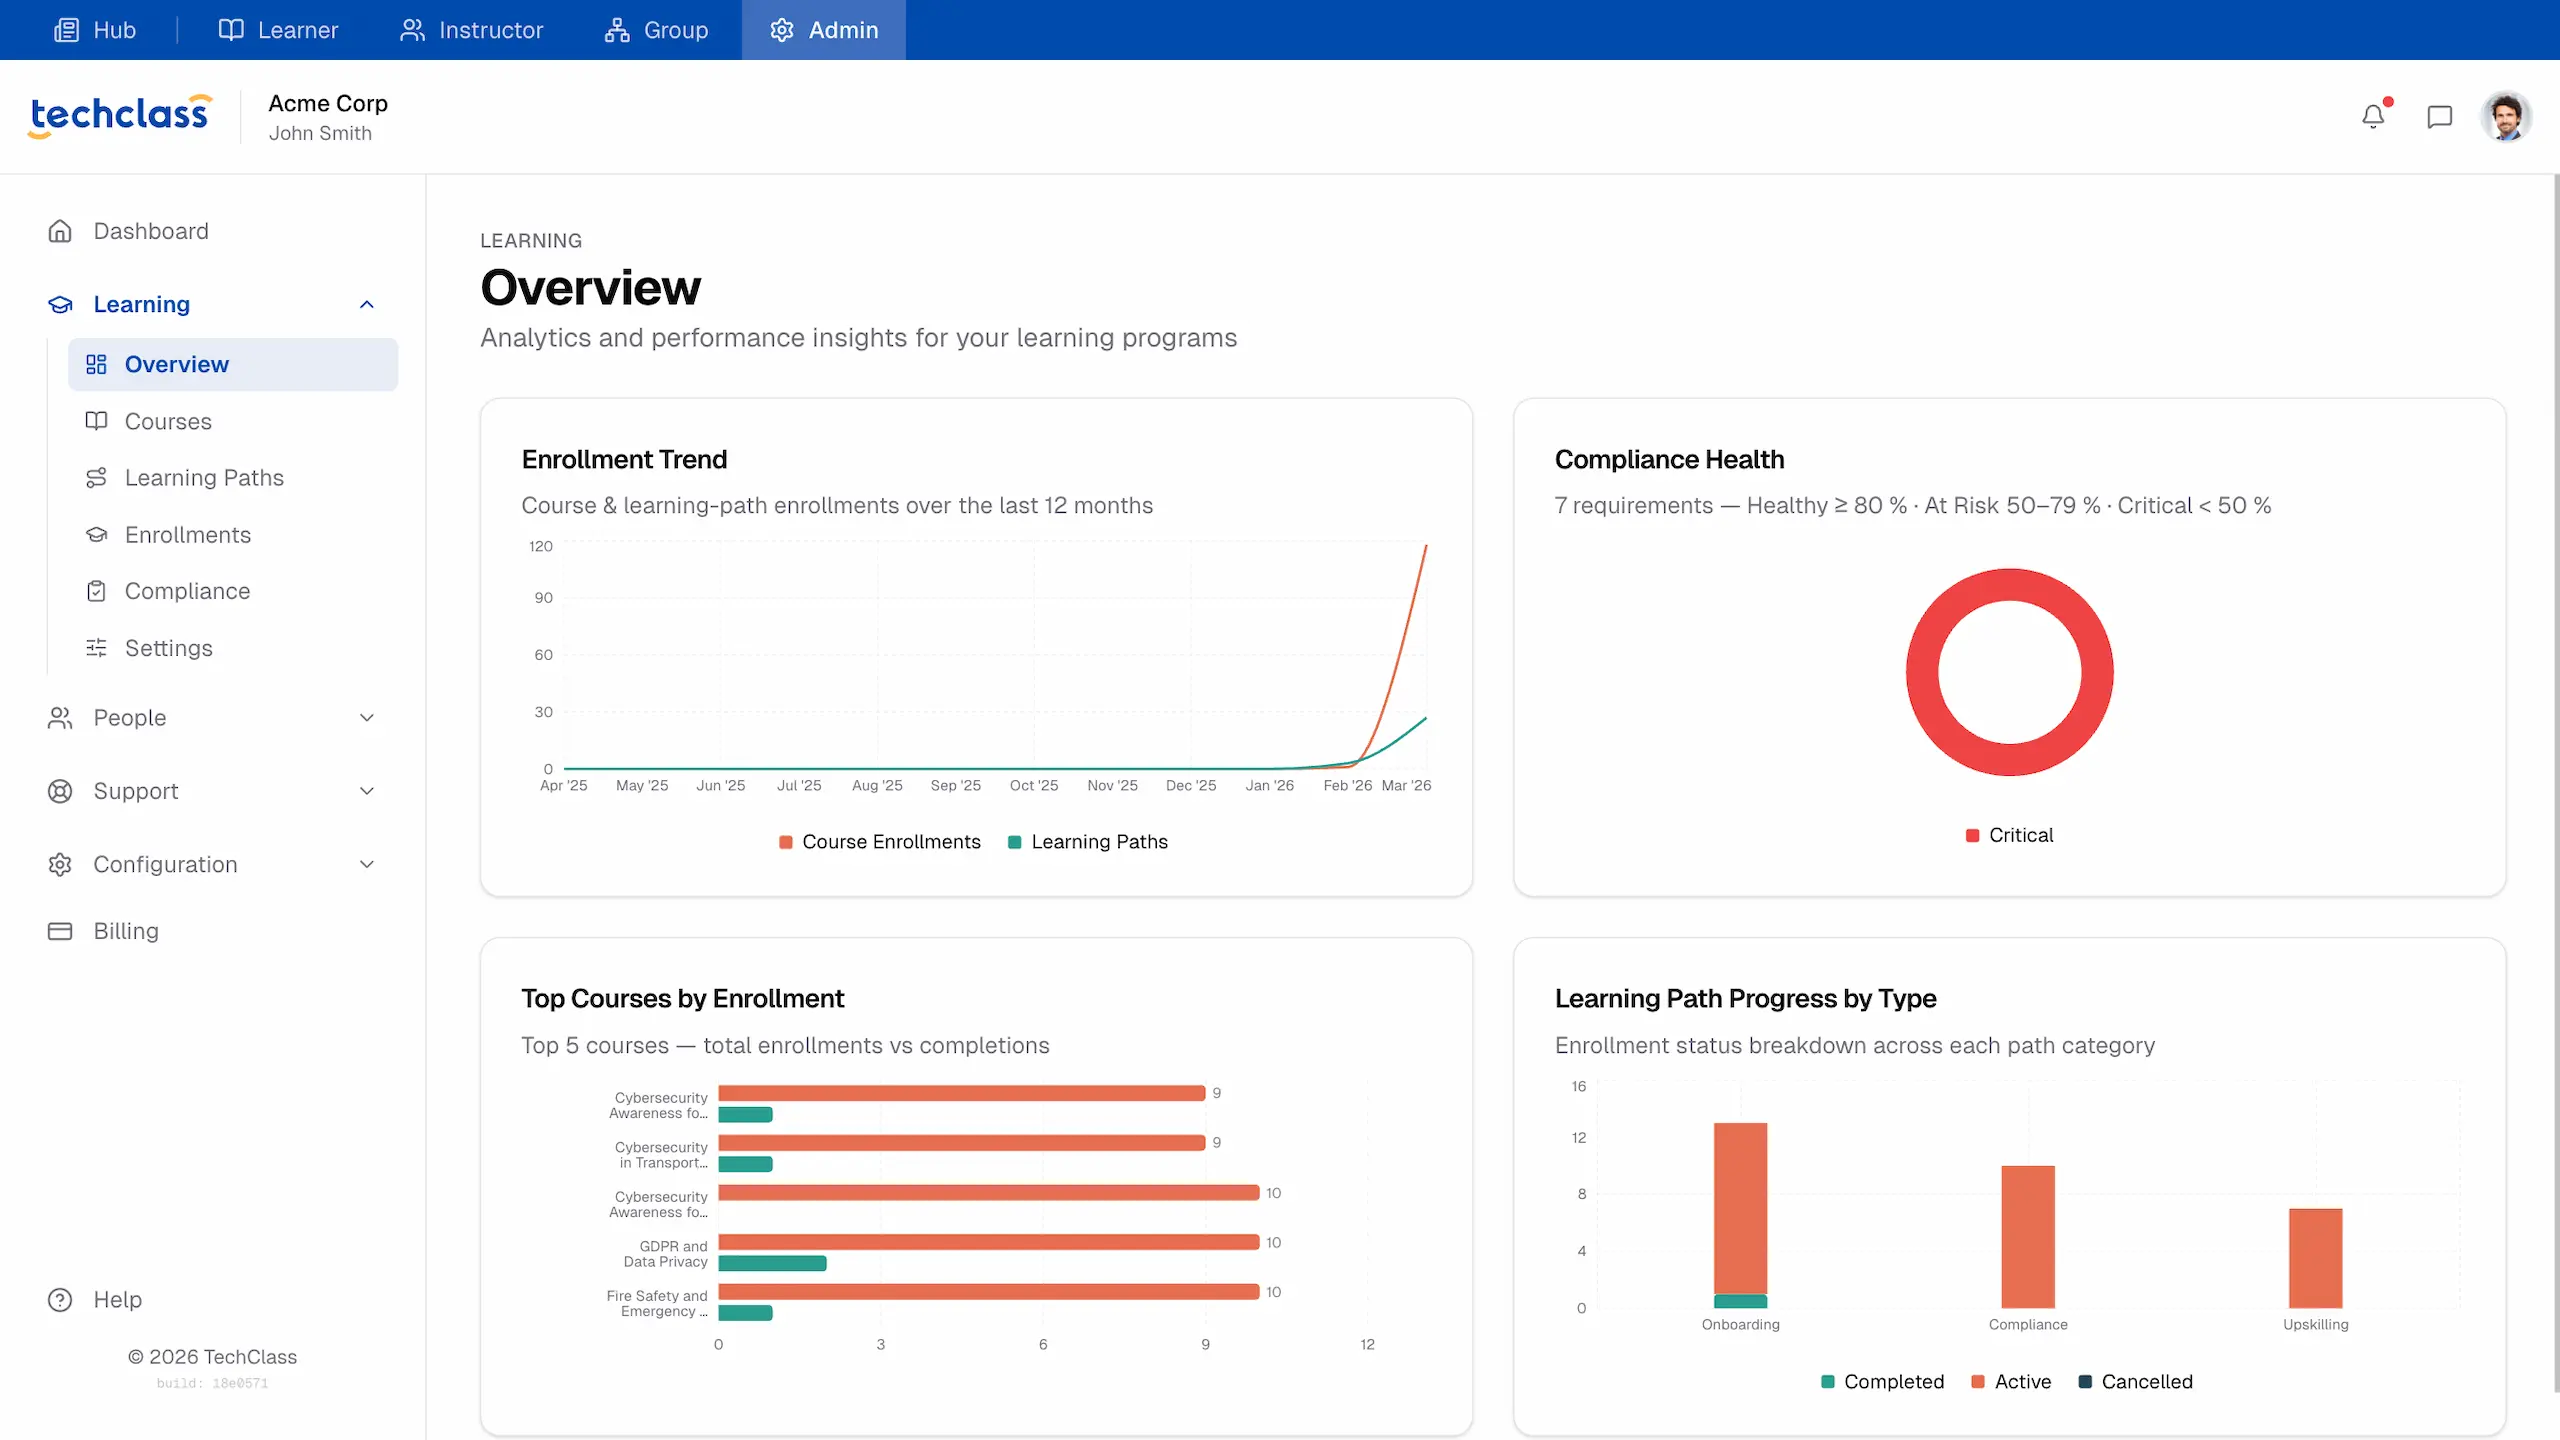Open the Settings sidebar link
This screenshot has width=2560, height=1440.
click(x=168, y=648)
